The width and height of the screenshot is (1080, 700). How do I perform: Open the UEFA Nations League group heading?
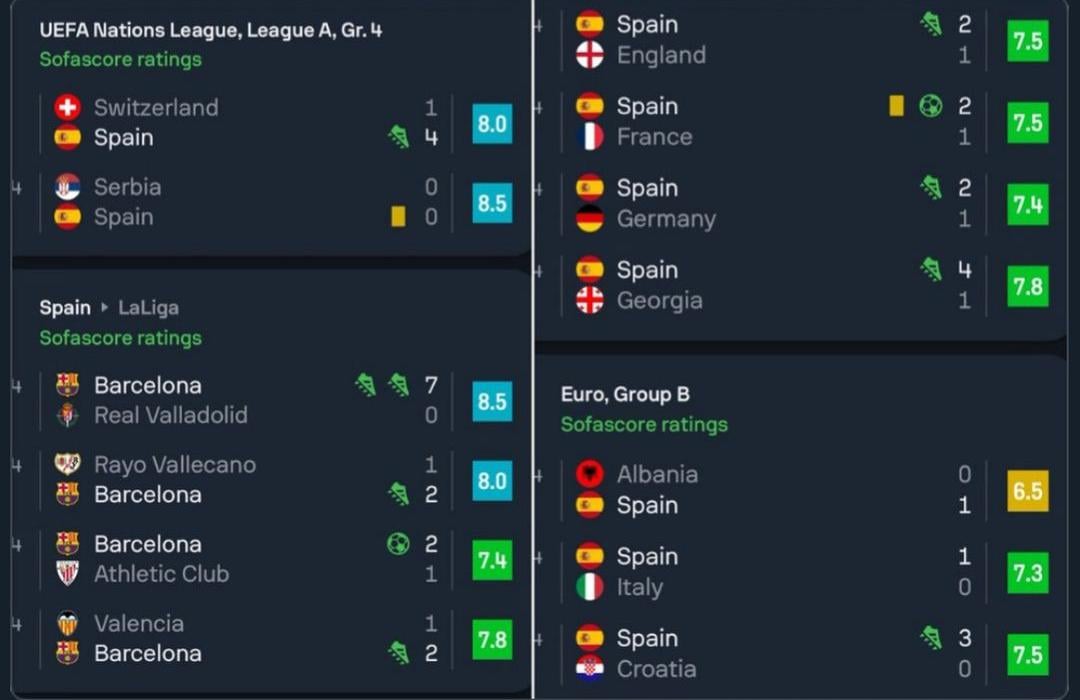(x=210, y=30)
